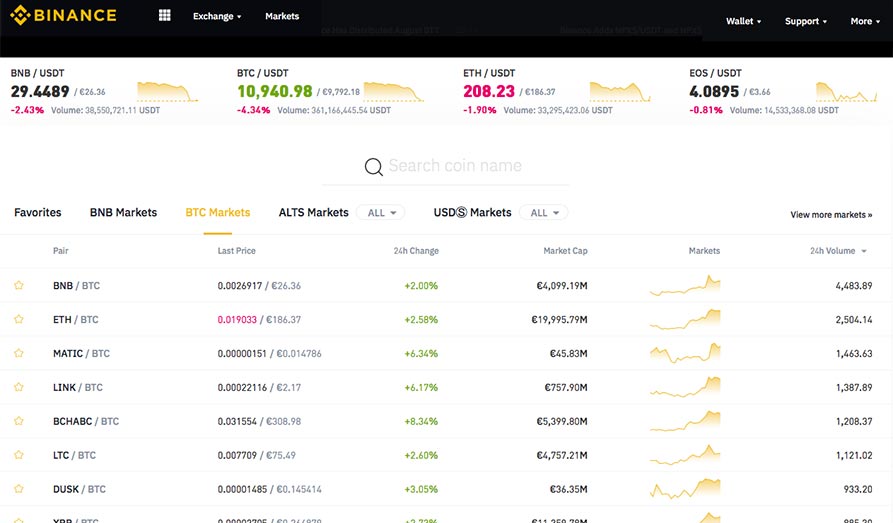The image size is (893, 523).
Task: Favorite the BNB / BTC pair star
Action: click(x=19, y=285)
